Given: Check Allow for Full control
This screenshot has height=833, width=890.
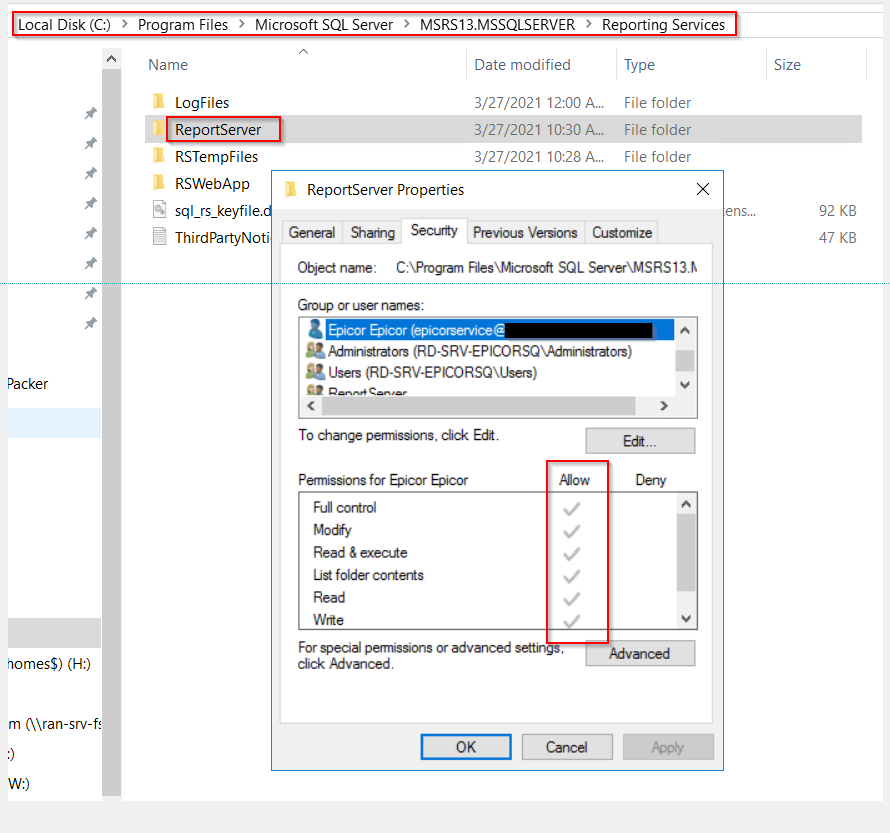Looking at the screenshot, I should [571, 507].
